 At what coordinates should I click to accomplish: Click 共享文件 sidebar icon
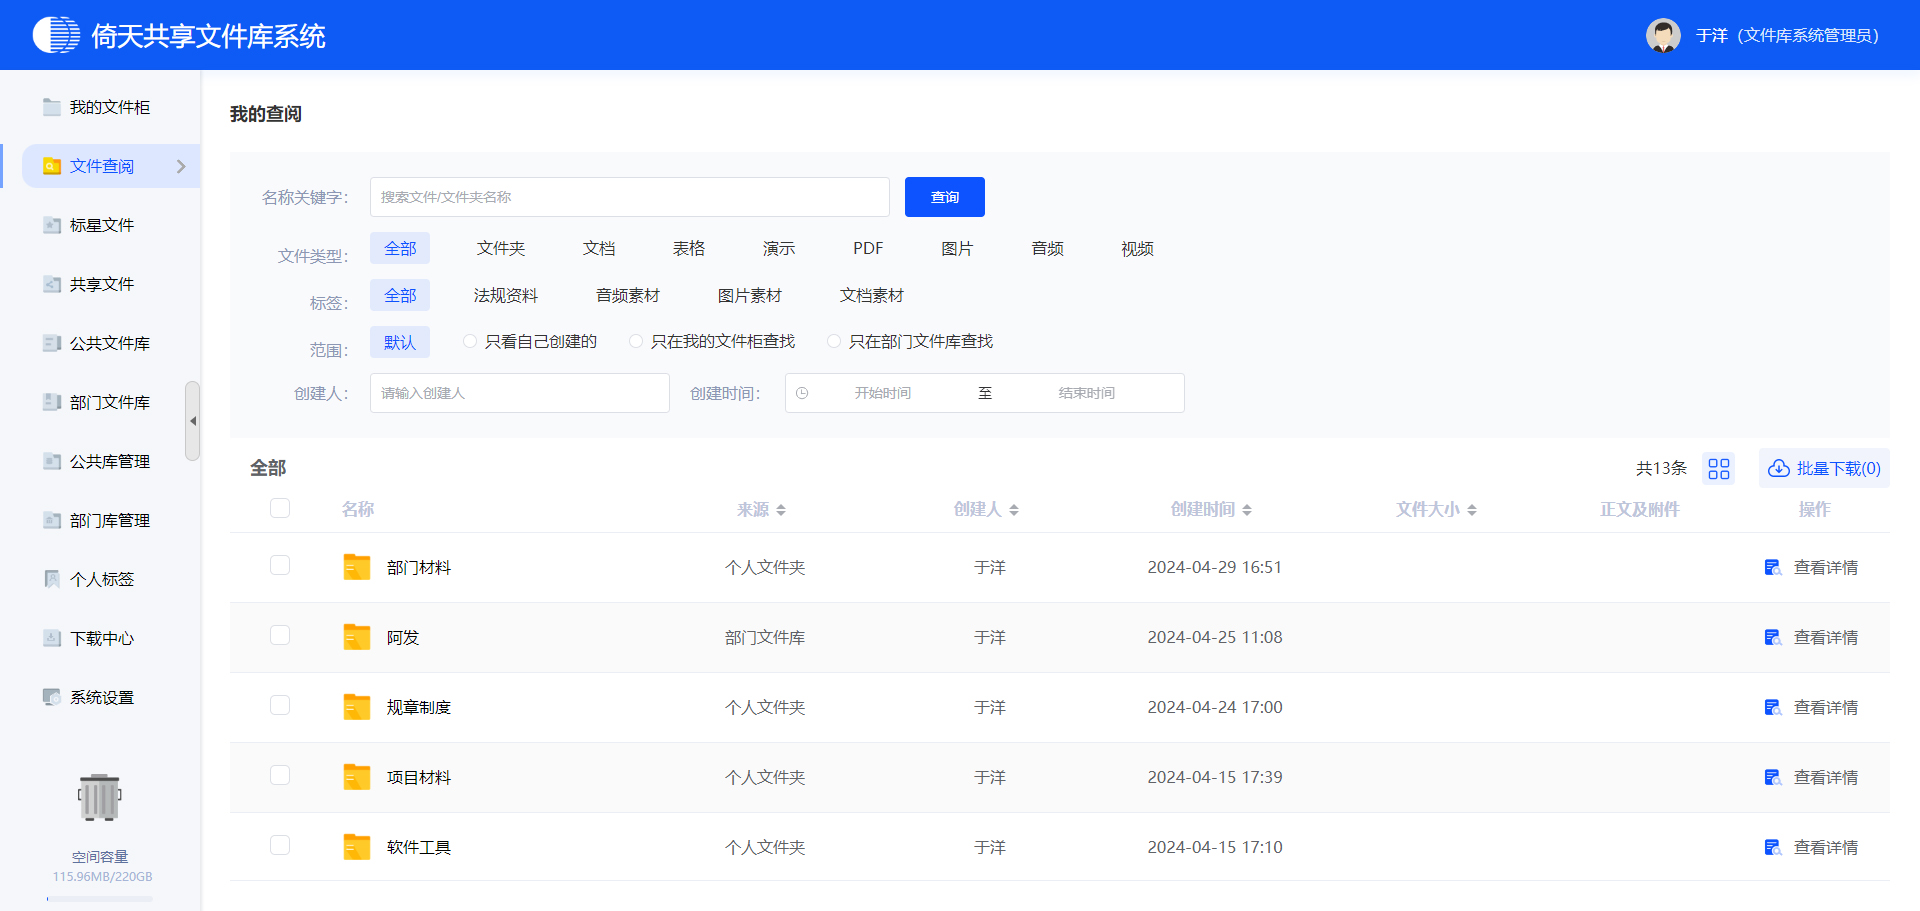click(52, 284)
